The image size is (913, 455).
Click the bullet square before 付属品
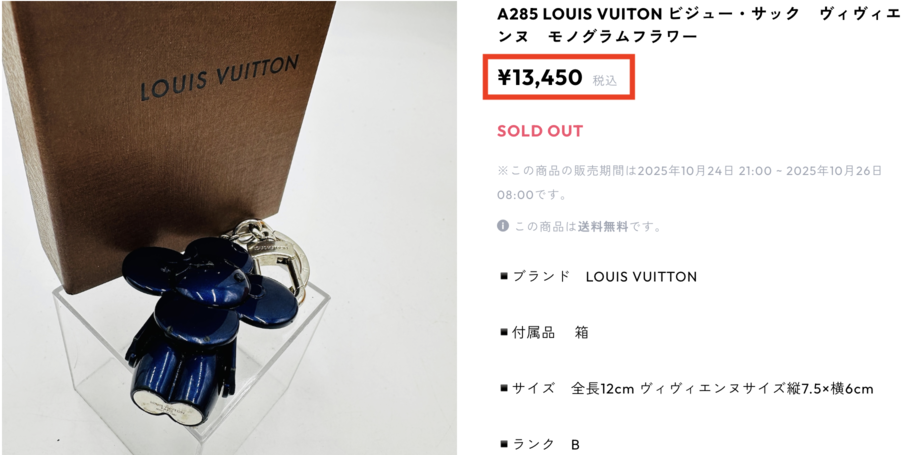[504, 333]
